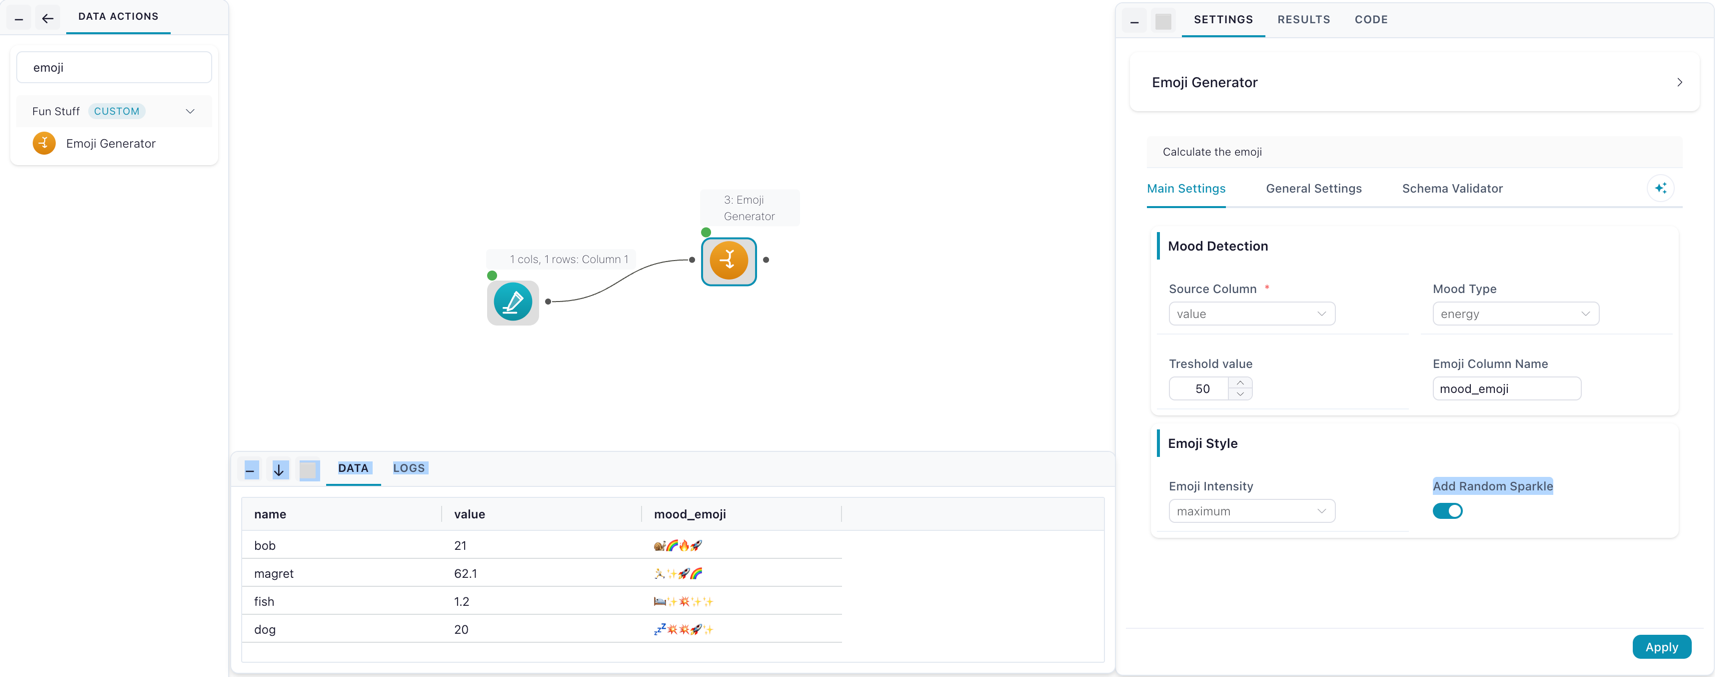Image resolution: width=1715 pixels, height=677 pixels.
Task: Switch to the Results tab
Action: [1303, 19]
